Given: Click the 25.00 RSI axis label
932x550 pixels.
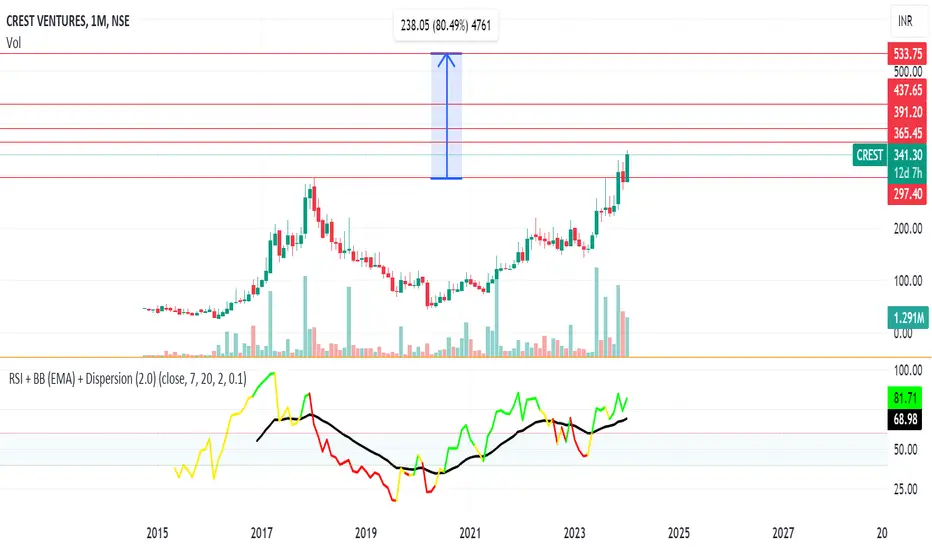Looking at the screenshot, I should [x=905, y=489].
